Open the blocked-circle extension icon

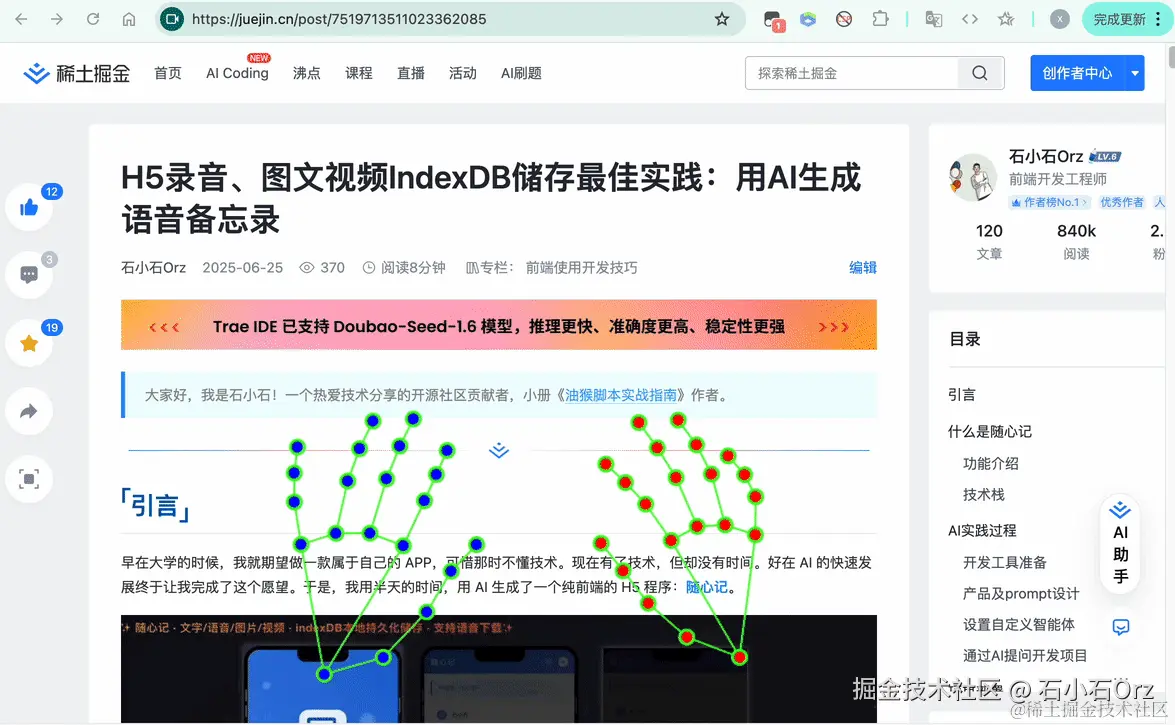[x=844, y=19]
